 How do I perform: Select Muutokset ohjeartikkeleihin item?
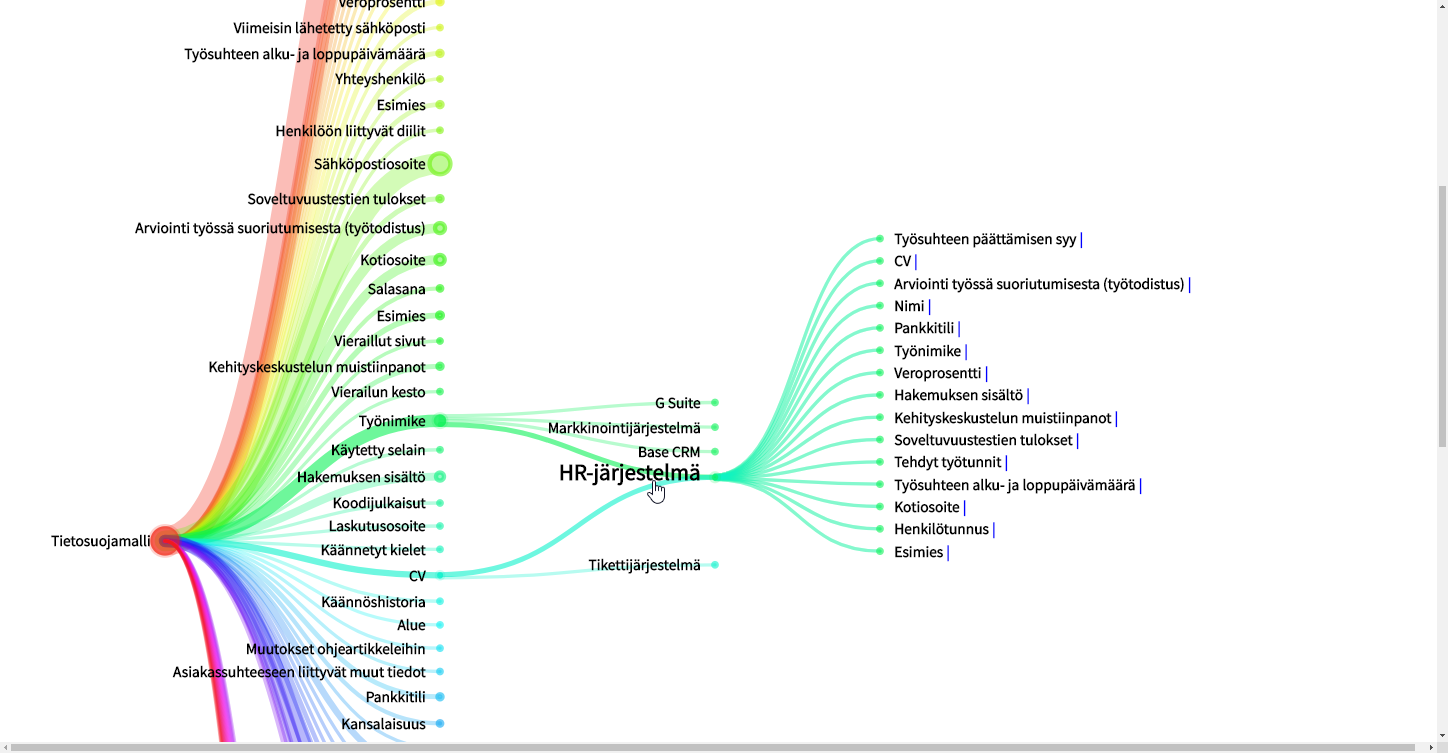tap(335, 649)
